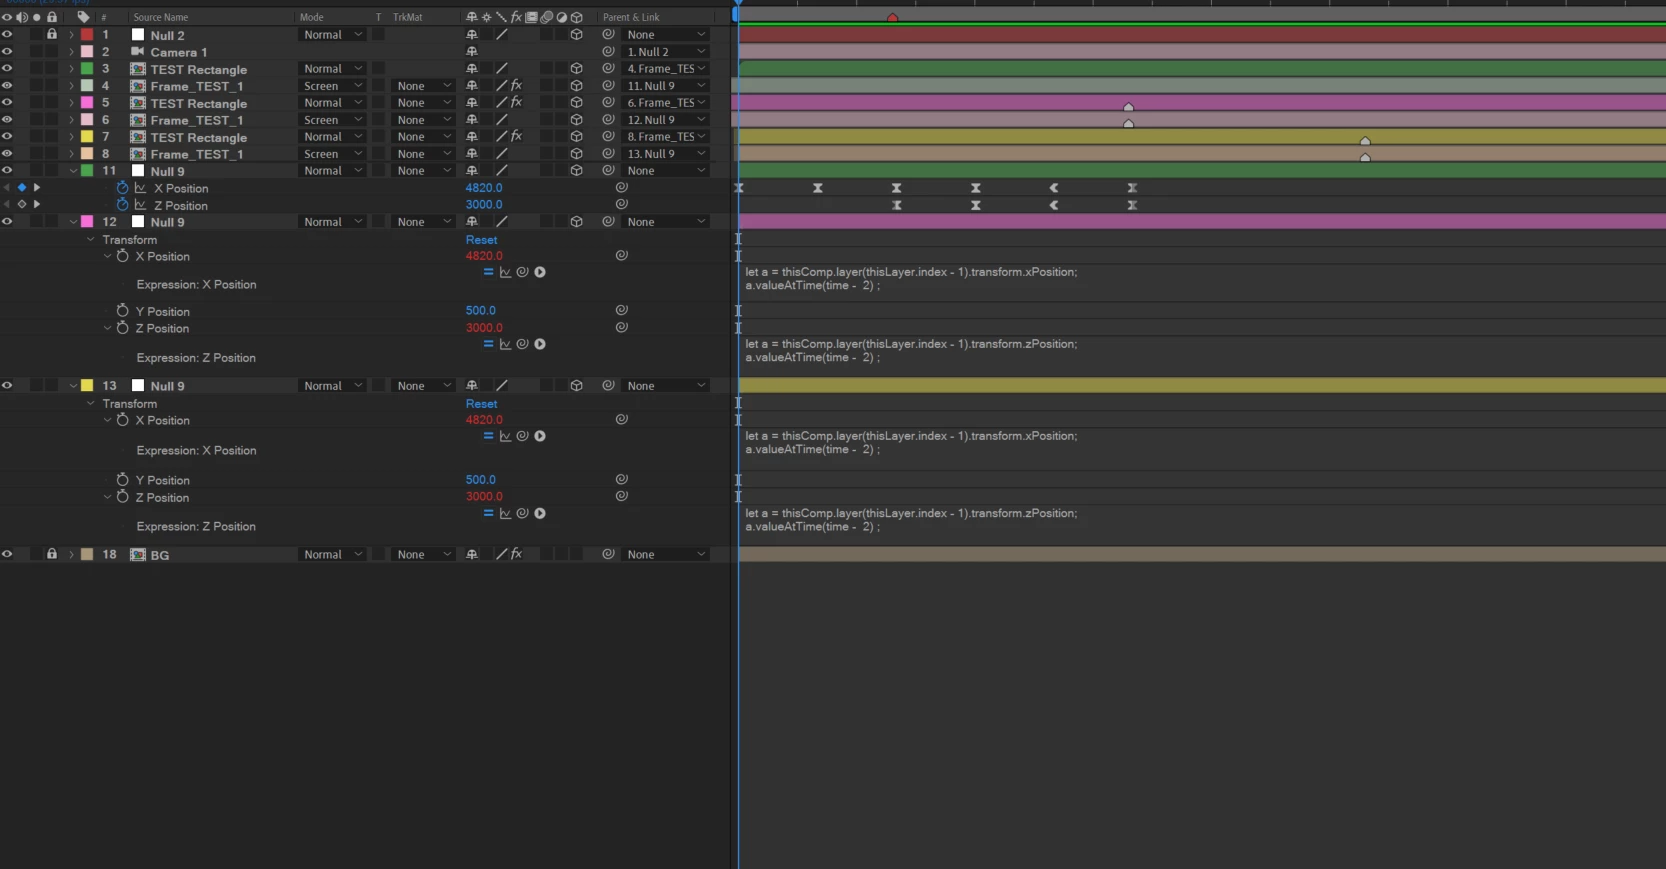Click the quality switch on layer 6 Frame_TEST_1
This screenshot has width=1666, height=869.
(x=502, y=120)
